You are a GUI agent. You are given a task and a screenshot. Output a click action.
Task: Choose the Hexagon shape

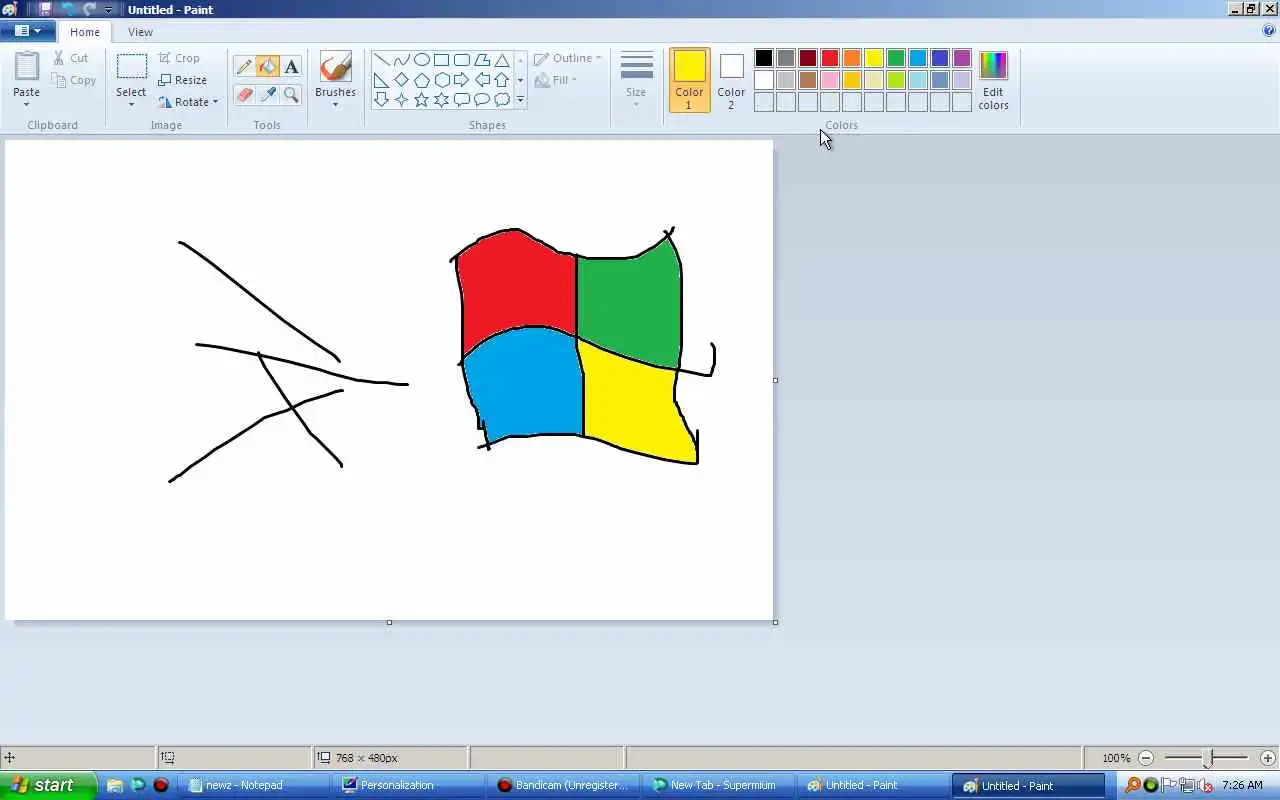tap(441, 80)
